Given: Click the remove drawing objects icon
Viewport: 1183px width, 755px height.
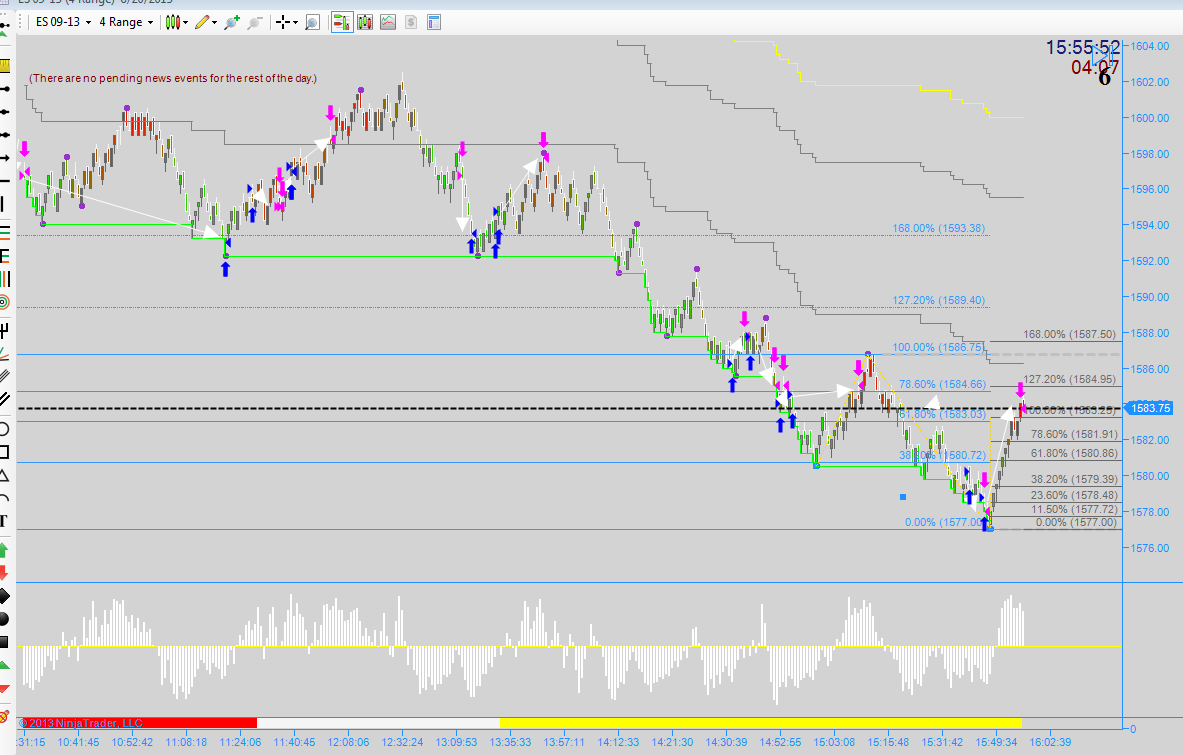Looking at the screenshot, I should (5, 715).
